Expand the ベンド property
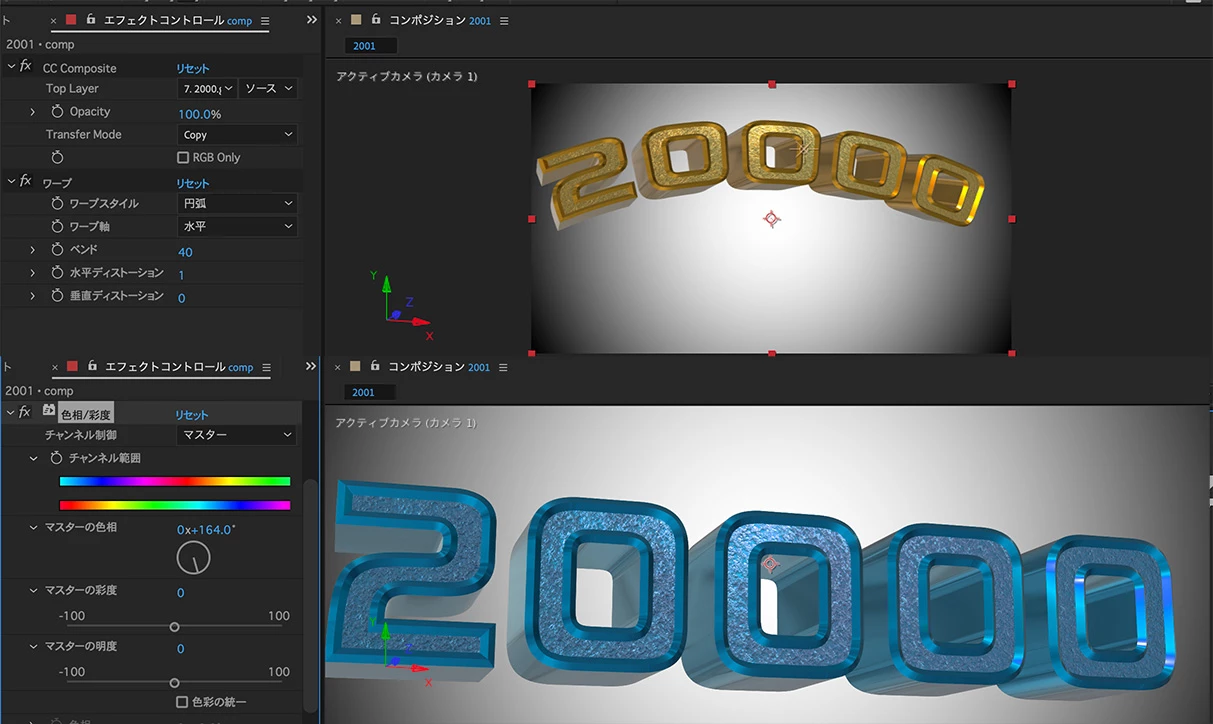1213x724 pixels. pyautogui.click(x=33, y=249)
